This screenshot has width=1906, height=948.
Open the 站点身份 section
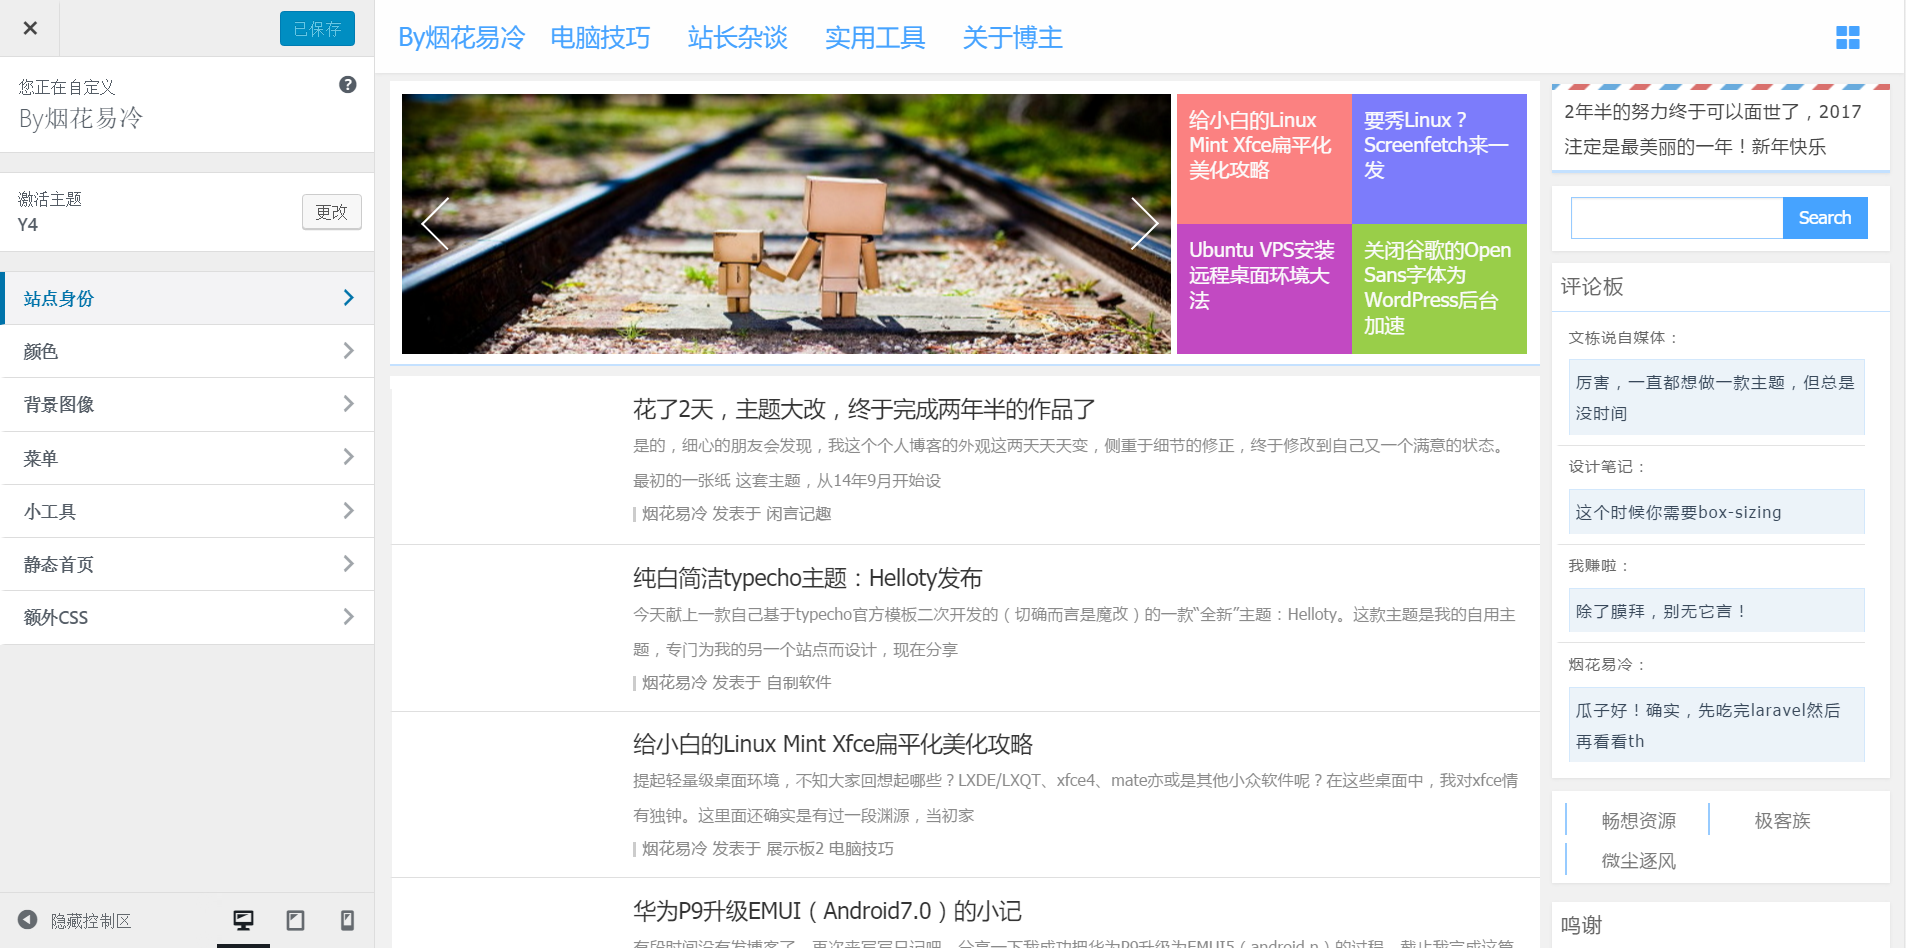coord(187,298)
